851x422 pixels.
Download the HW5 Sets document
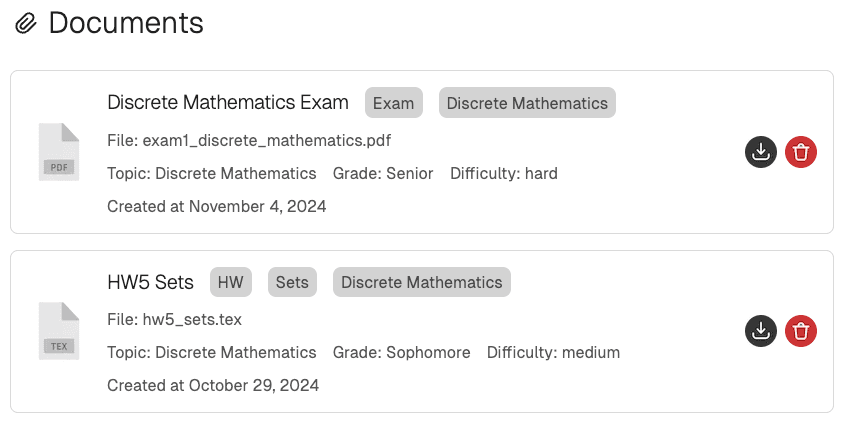(x=761, y=331)
